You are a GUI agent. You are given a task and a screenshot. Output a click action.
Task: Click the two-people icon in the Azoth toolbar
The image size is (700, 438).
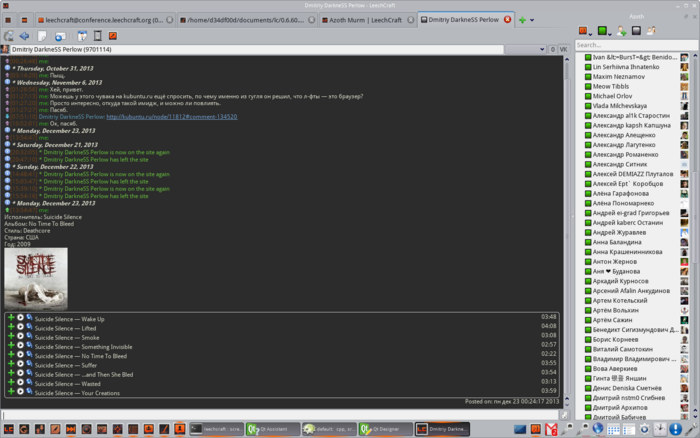652,31
